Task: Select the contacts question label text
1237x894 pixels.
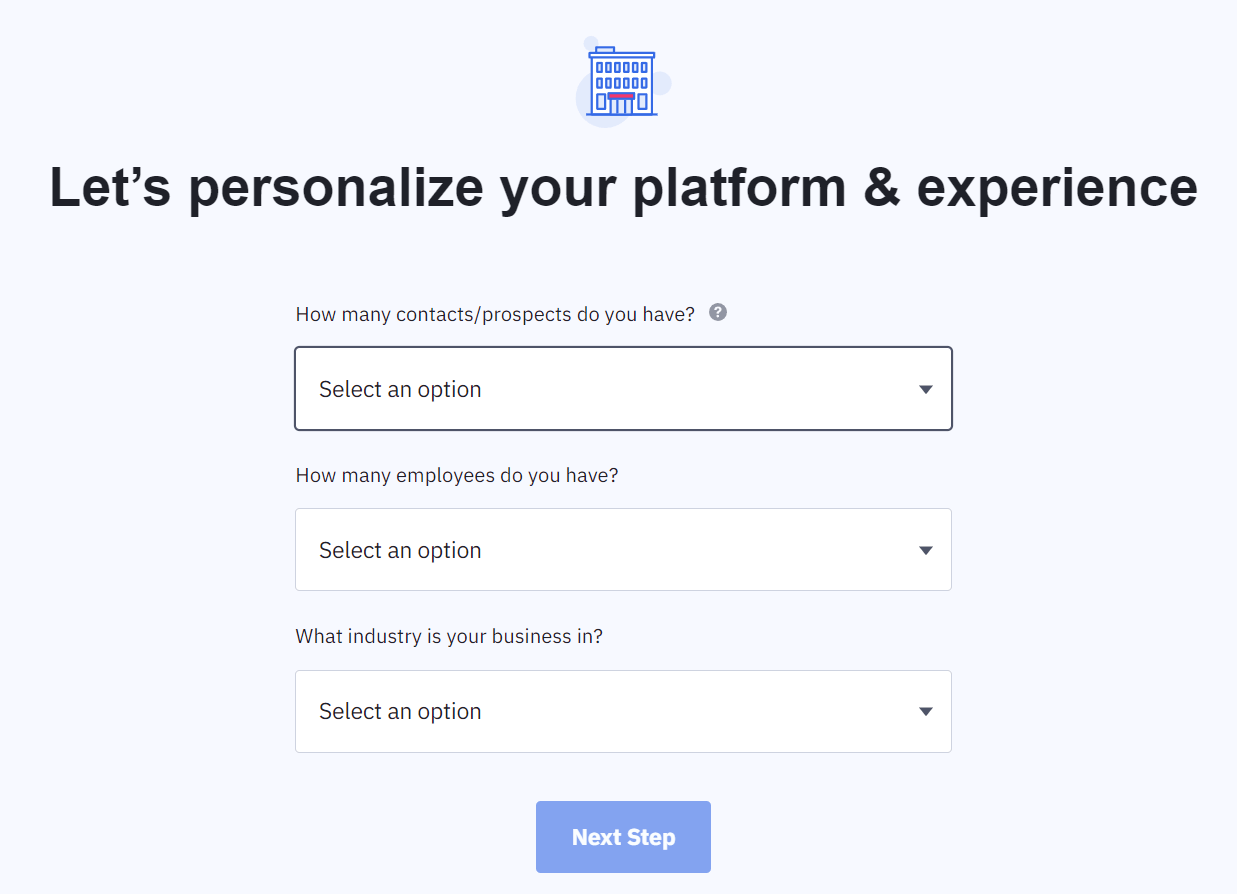Action: [x=495, y=313]
